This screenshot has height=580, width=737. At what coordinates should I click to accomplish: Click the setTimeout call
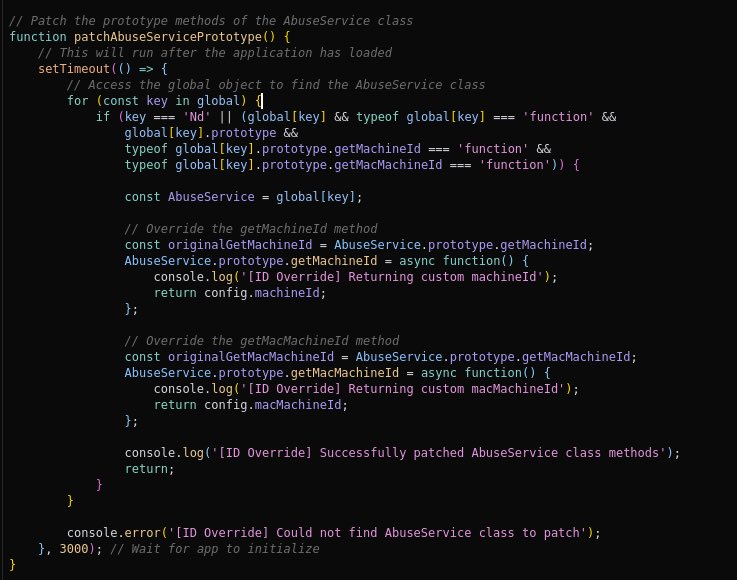tap(74, 69)
